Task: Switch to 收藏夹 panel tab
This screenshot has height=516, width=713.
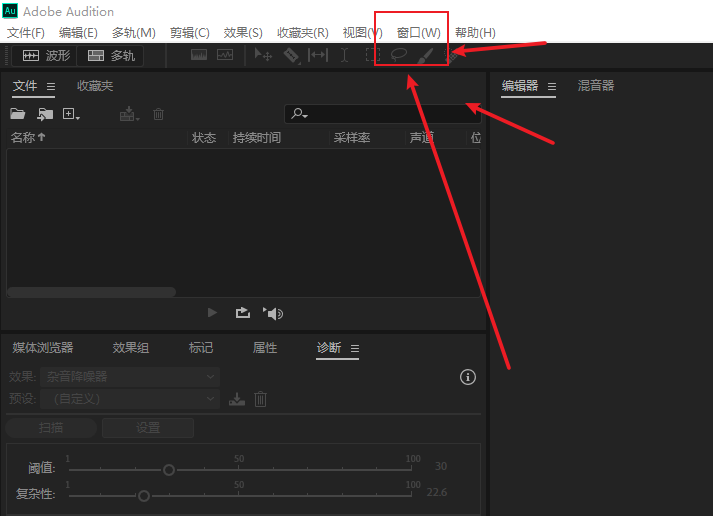Action: coord(95,86)
